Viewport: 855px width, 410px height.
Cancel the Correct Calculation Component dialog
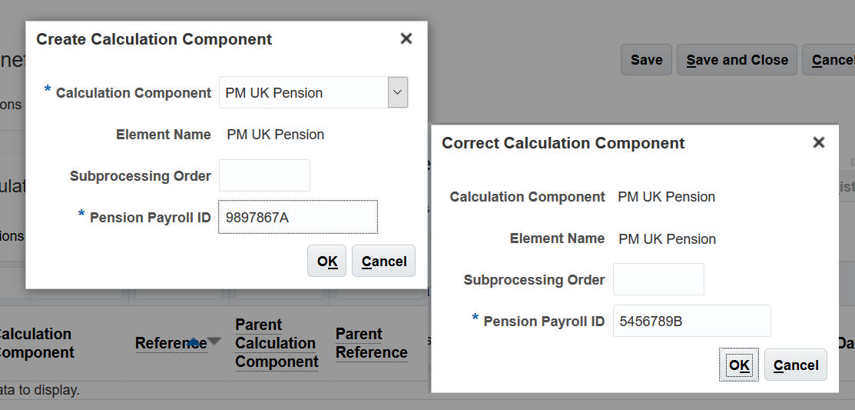tap(796, 365)
